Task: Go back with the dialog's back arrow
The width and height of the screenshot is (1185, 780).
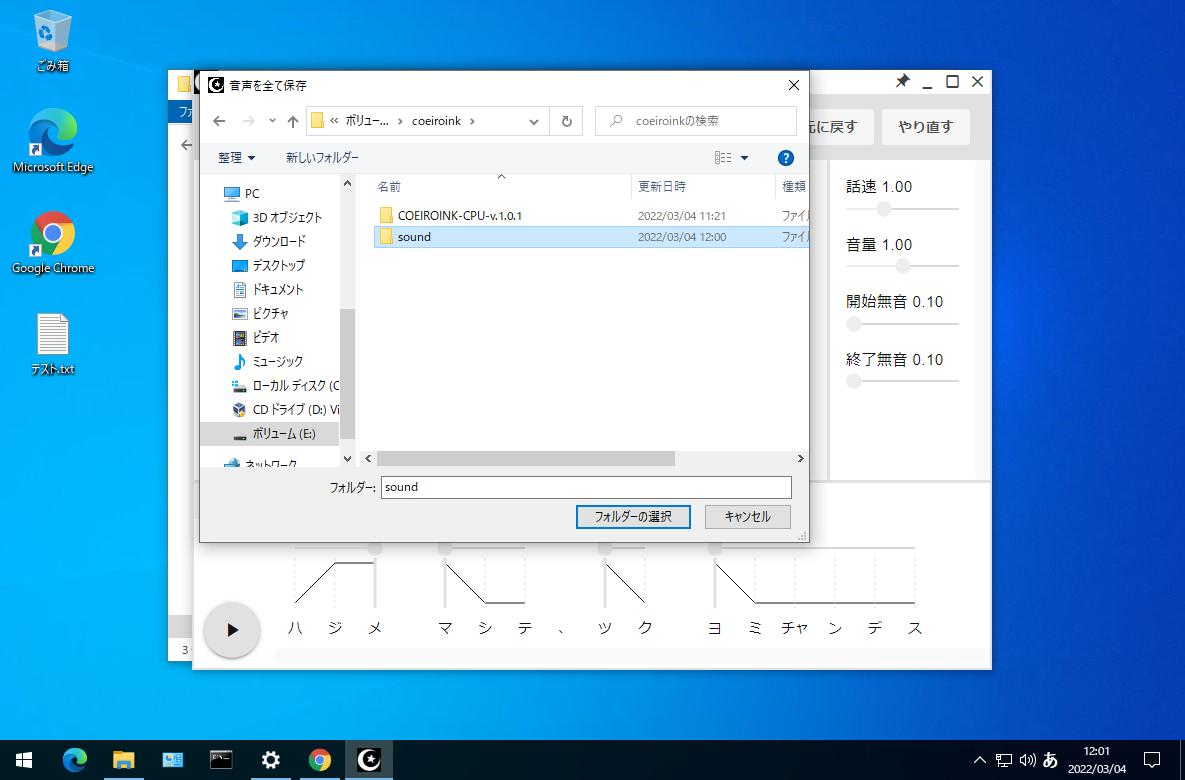Action: [219, 121]
